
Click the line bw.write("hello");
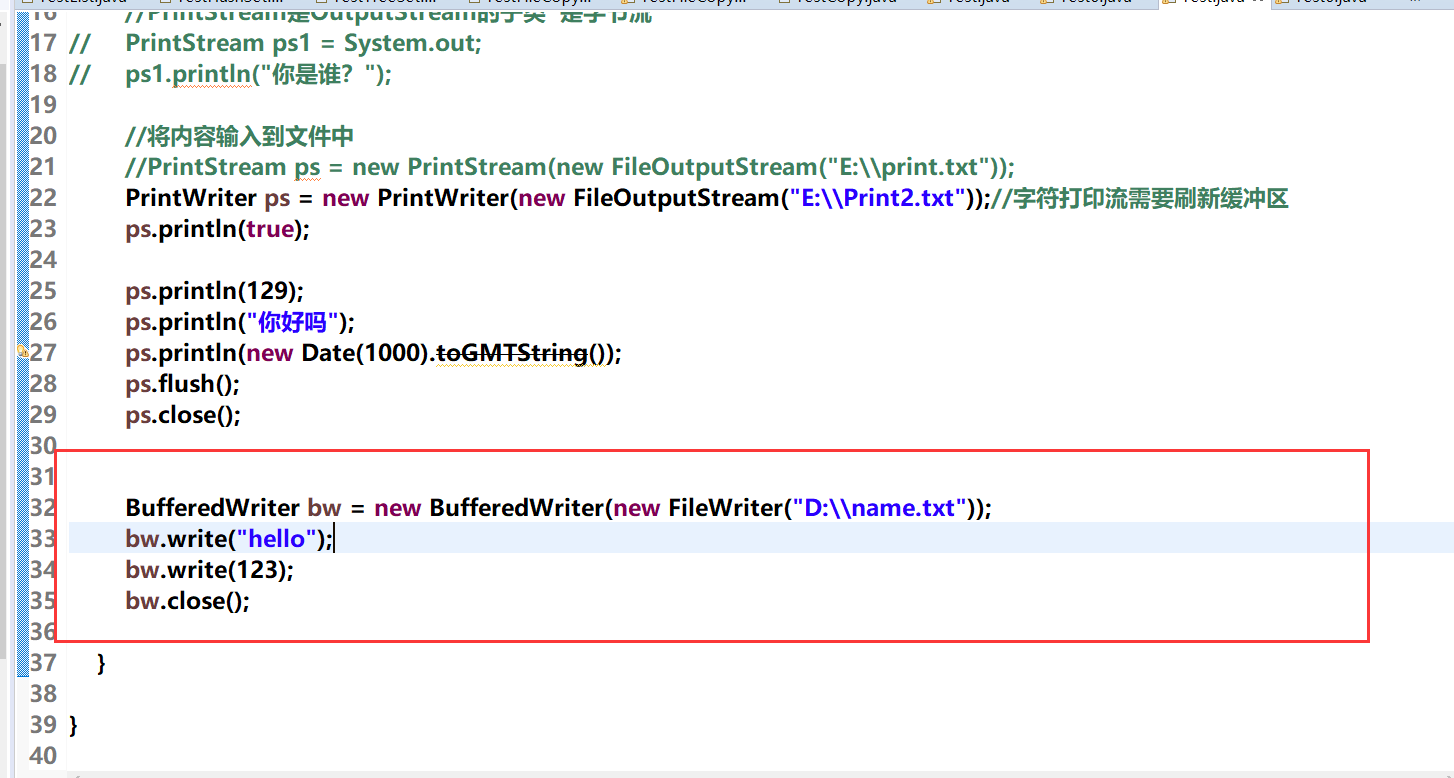229,539
